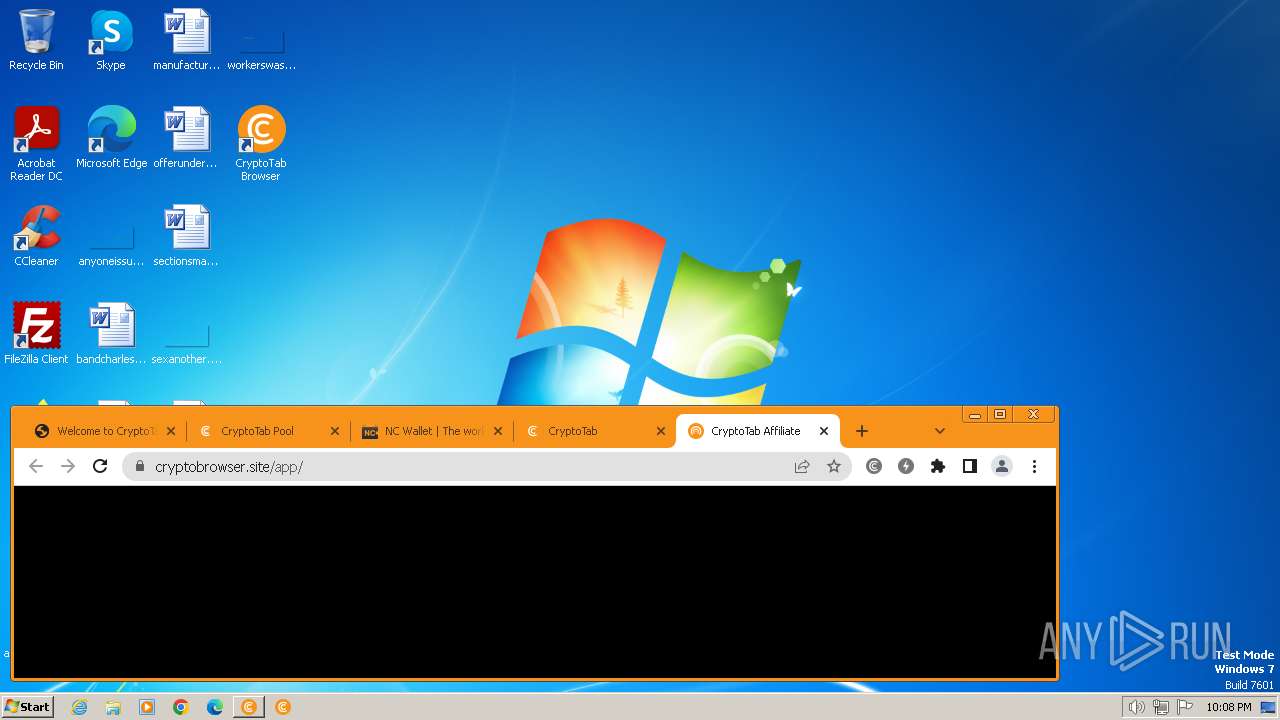Close the CryptoTab Pool tab
Screen dimensions: 1280x720
click(334, 431)
